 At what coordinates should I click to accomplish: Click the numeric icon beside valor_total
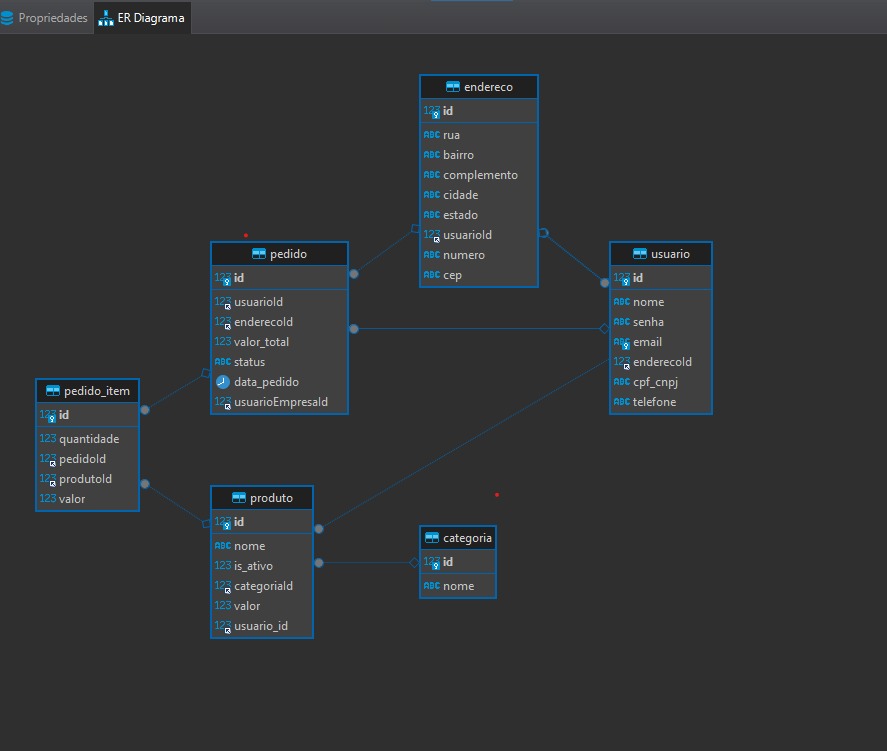point(223,342)
